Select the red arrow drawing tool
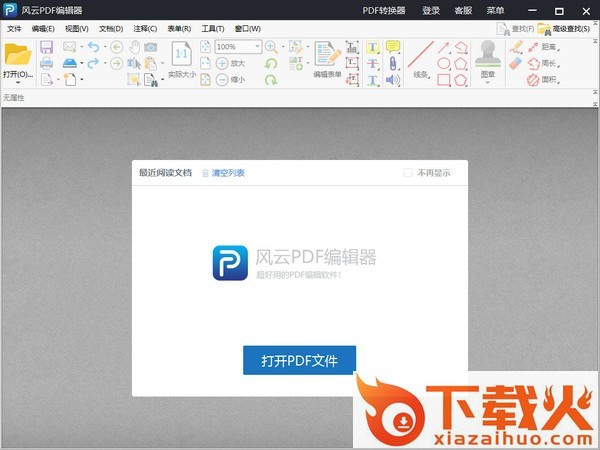 [x=443, y=47]
